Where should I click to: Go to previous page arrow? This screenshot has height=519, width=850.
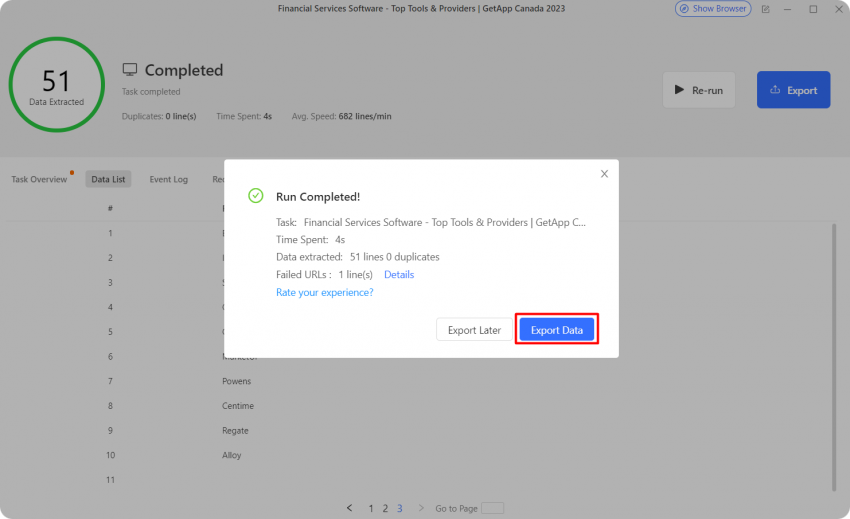pos(350,508)
